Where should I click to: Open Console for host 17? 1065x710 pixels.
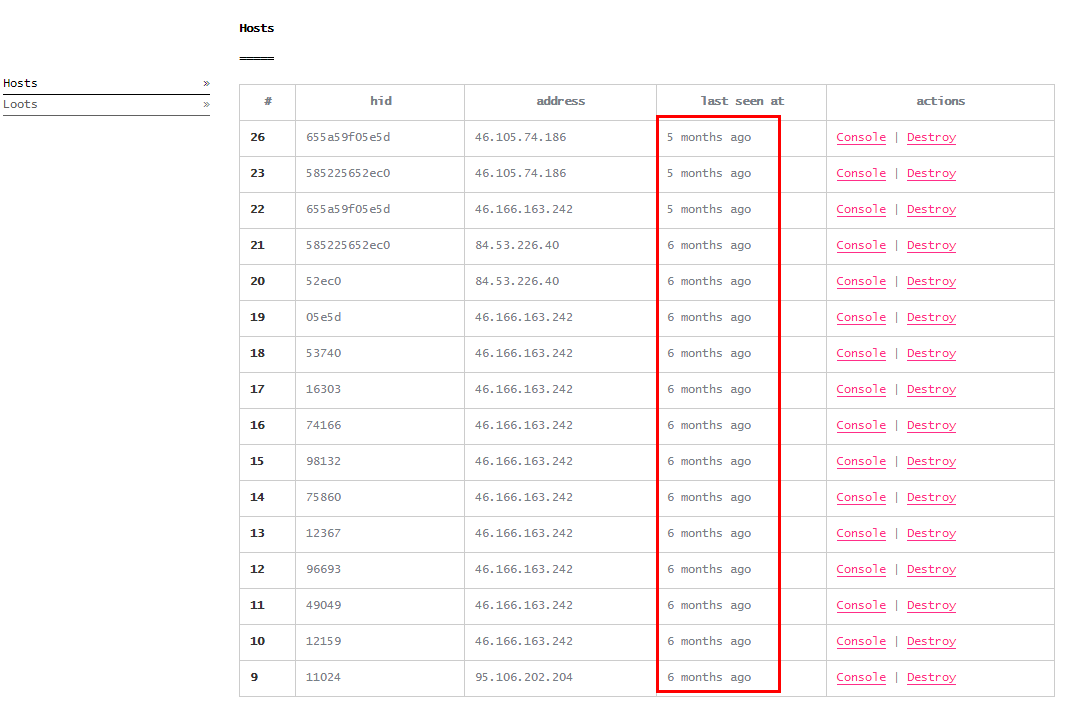click(861, 389)
